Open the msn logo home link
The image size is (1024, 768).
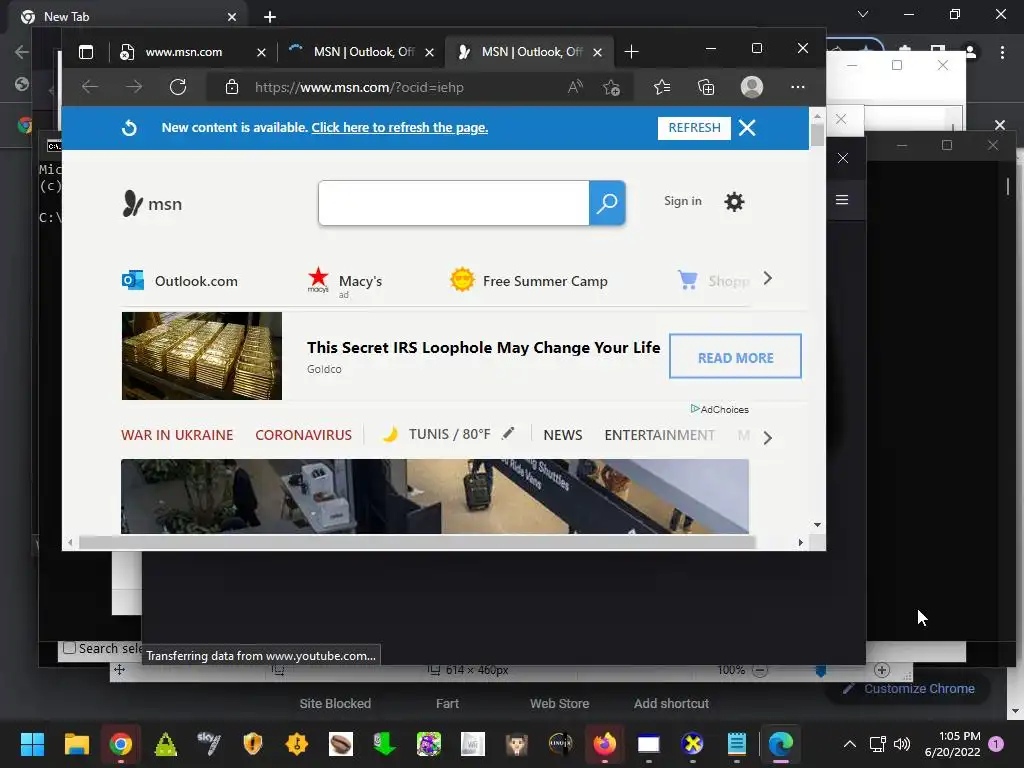tap(152, 204)
